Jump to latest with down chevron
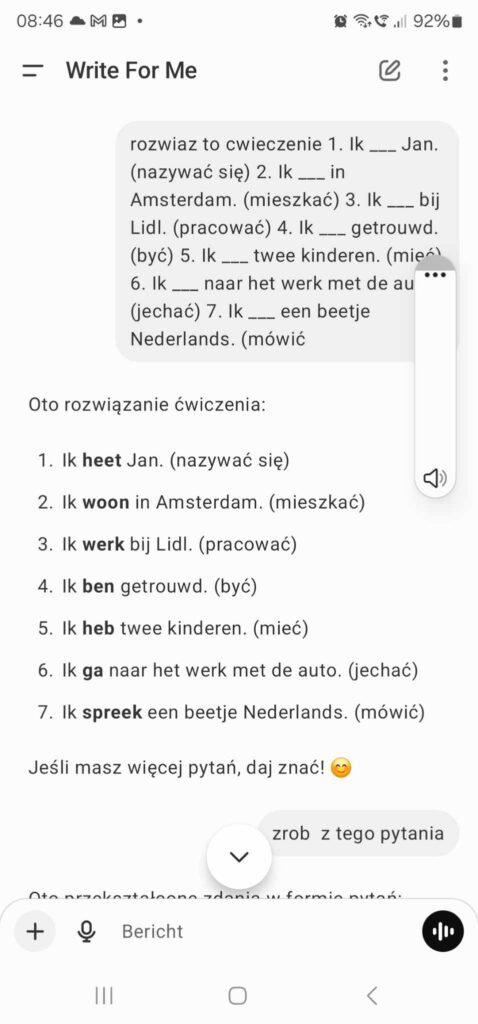The height and width of the screenshot is (1024, 478). click(239, 857)
